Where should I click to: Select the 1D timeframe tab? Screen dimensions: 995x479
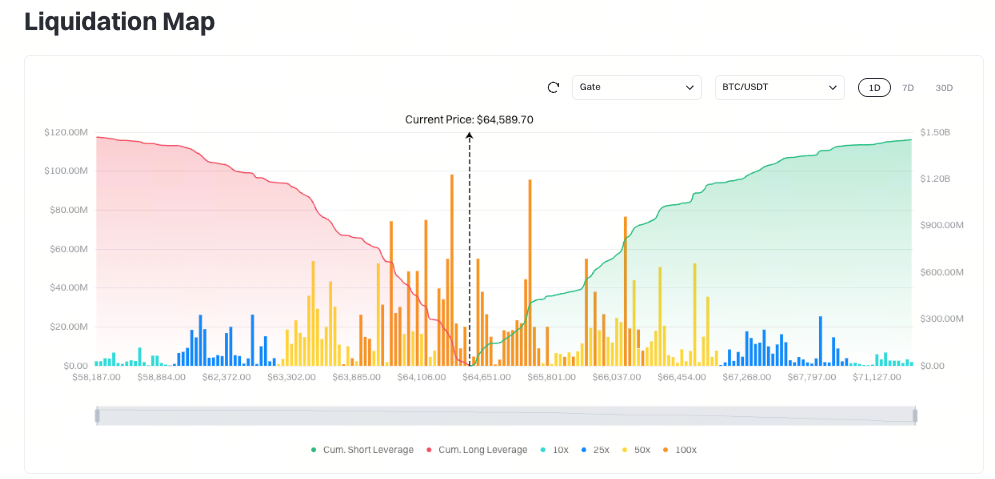pos(874,88)
